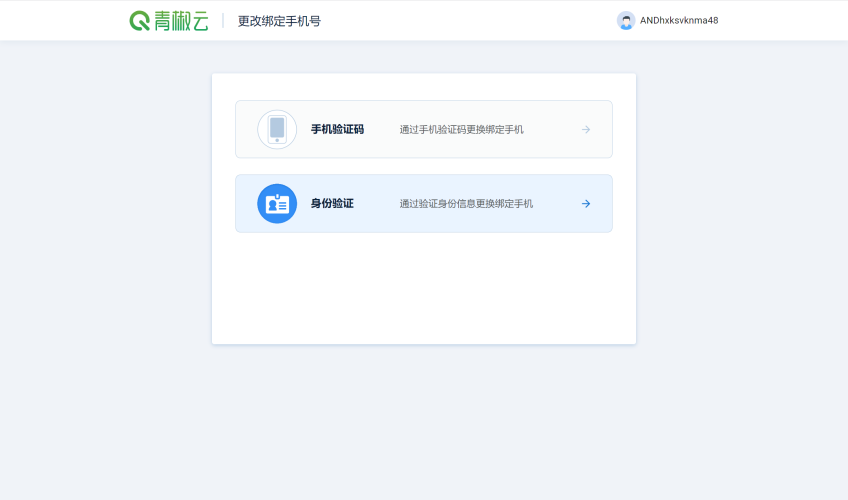
Task: Select the 手机验证码 title
Action: pos(337,129)
